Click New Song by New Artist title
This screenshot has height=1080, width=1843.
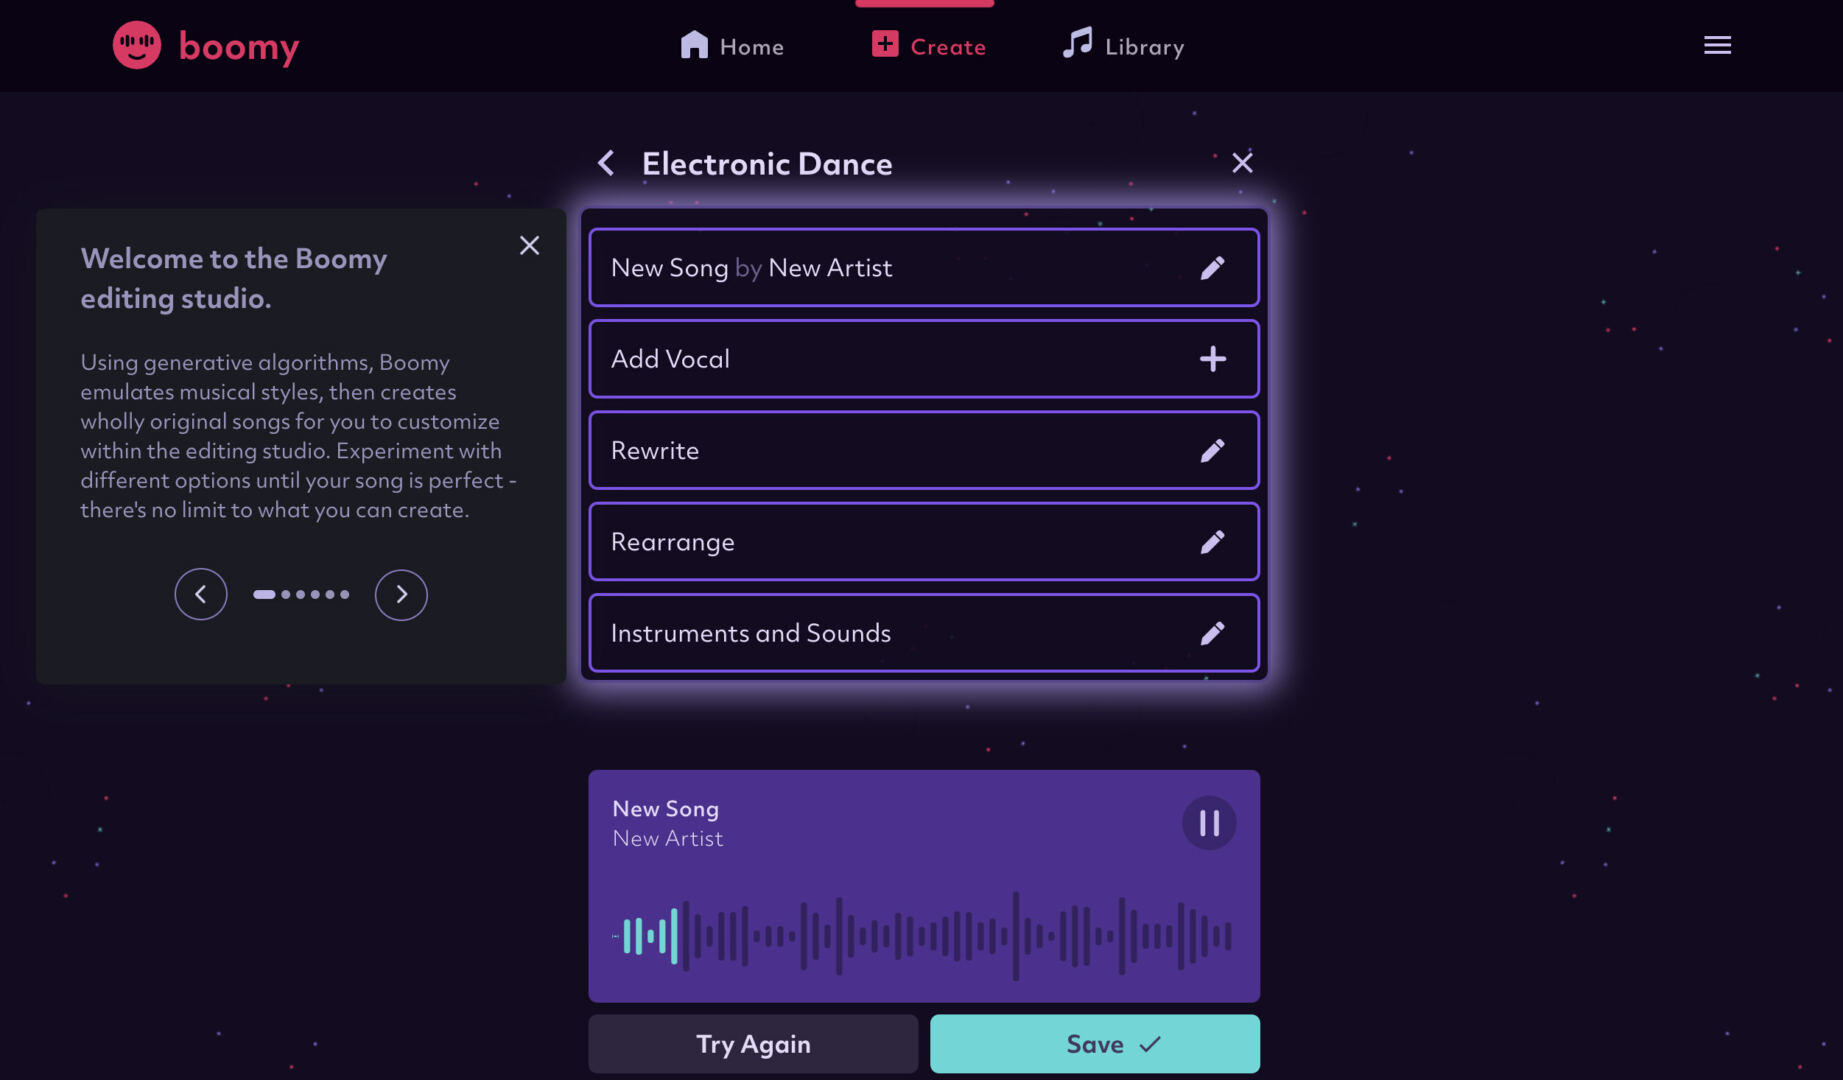pos(752,268)
